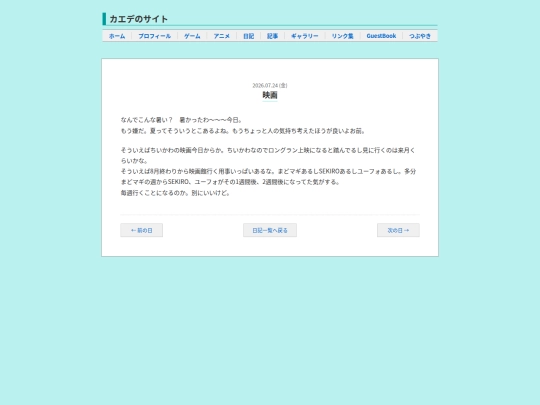Click the line starting そういえば8月終わりから
The image size is (540, 405).
coord(268,171)
